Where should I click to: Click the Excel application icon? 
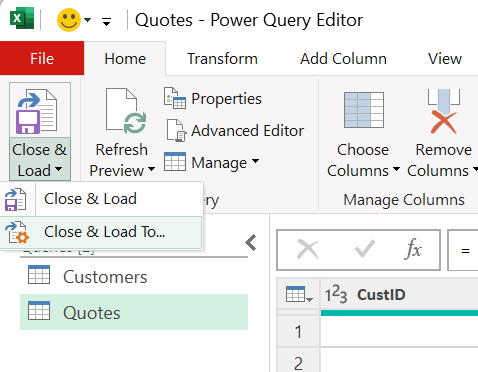(22, 19)
